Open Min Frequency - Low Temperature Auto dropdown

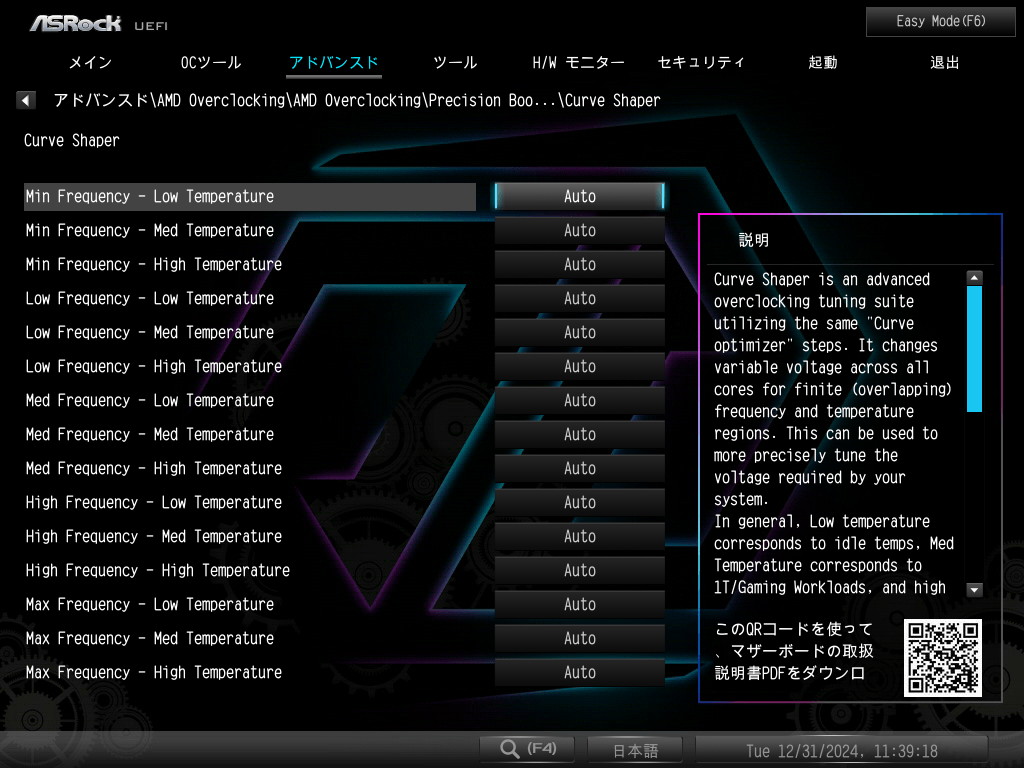(x=579, y=197)
